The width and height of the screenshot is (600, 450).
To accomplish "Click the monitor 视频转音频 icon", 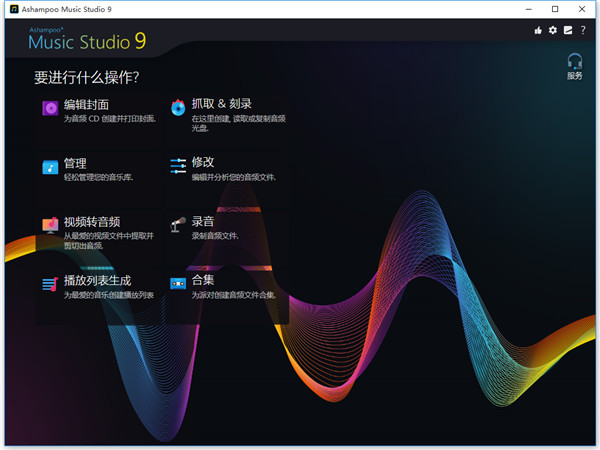I will (50, 225).
